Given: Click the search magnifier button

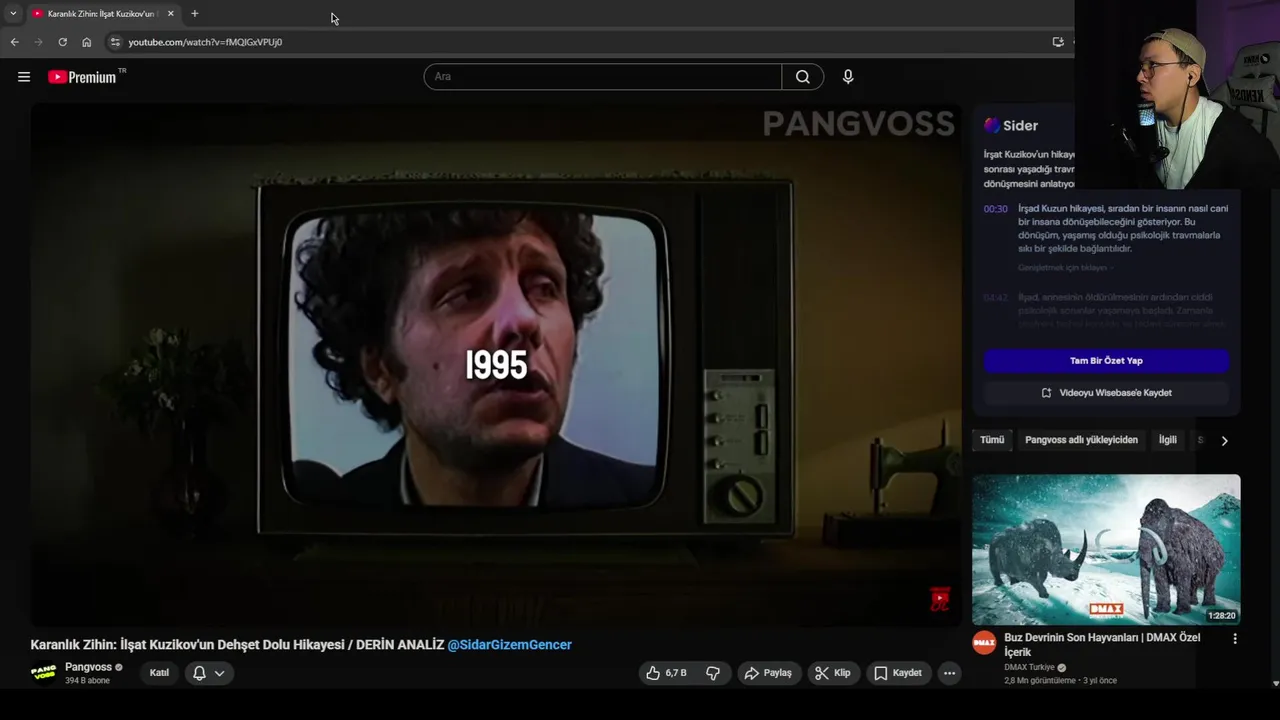Looking at the screenshot, I should (803, 77).
